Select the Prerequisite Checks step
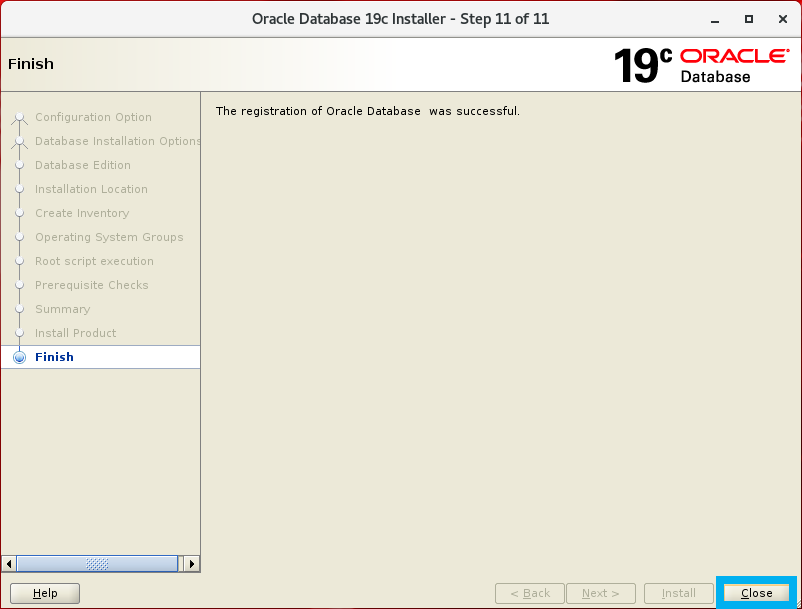 [x=92, y=285]
